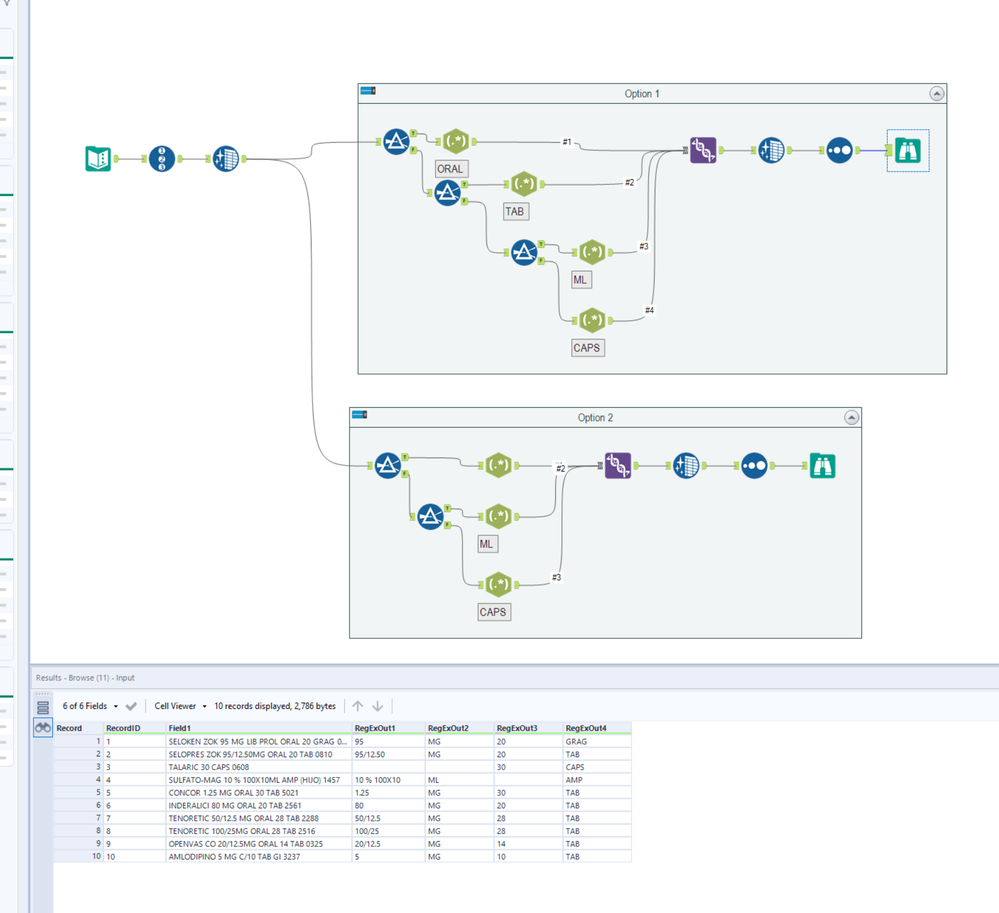The height and width of the screenshot is (913, 999).
Task: Select the Browse tool in Option 1
Action: (x=908, y=150)
